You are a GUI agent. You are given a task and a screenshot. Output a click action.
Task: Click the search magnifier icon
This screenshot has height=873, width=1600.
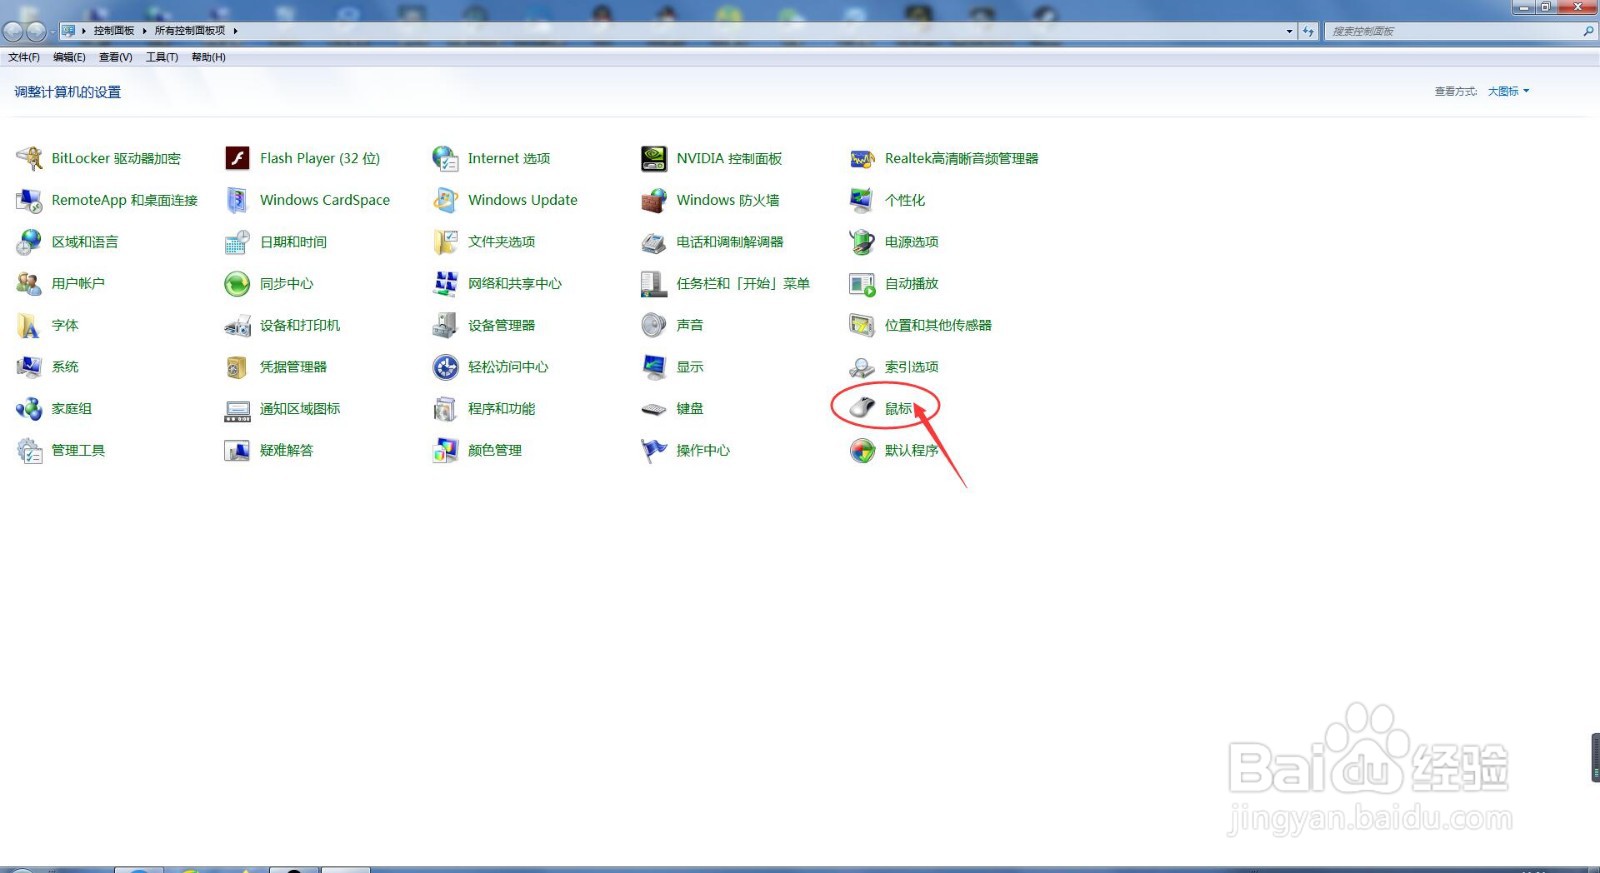1588,31
